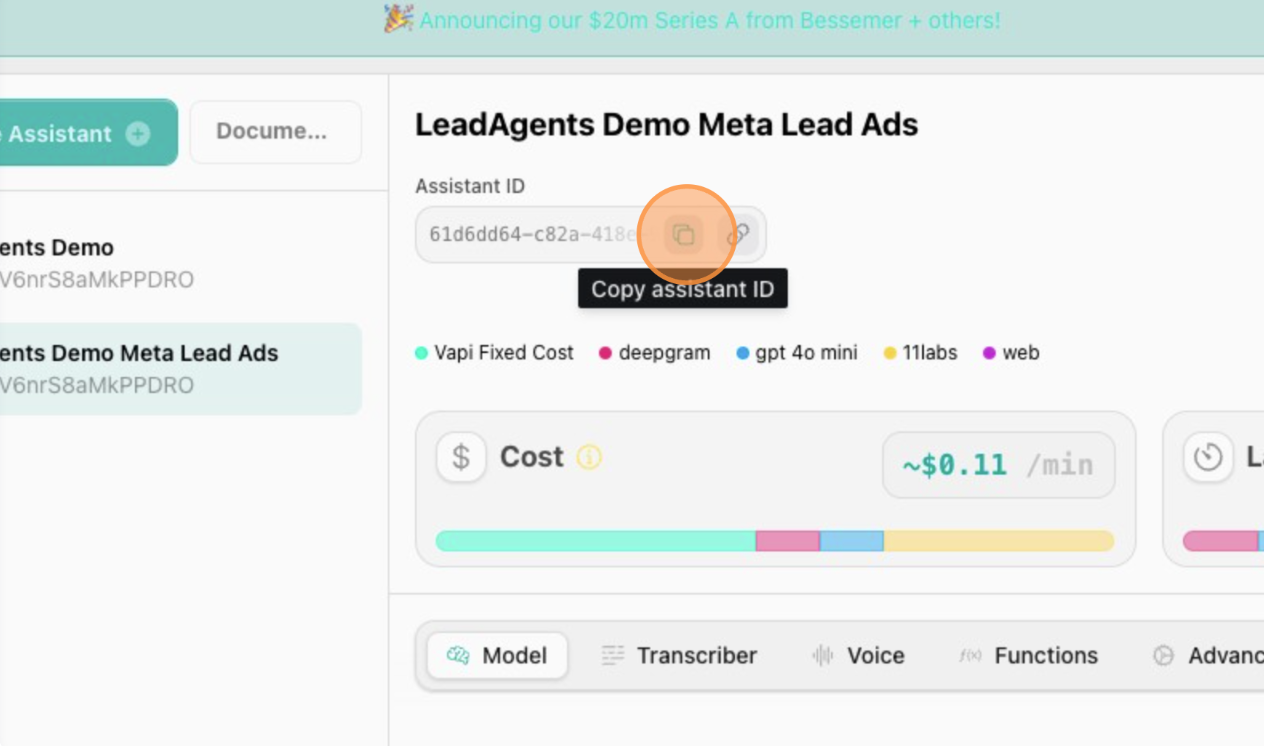This screenshot has height=746, width=1264.
Task: Click the latency clock icon
Action: point(1208,457)
